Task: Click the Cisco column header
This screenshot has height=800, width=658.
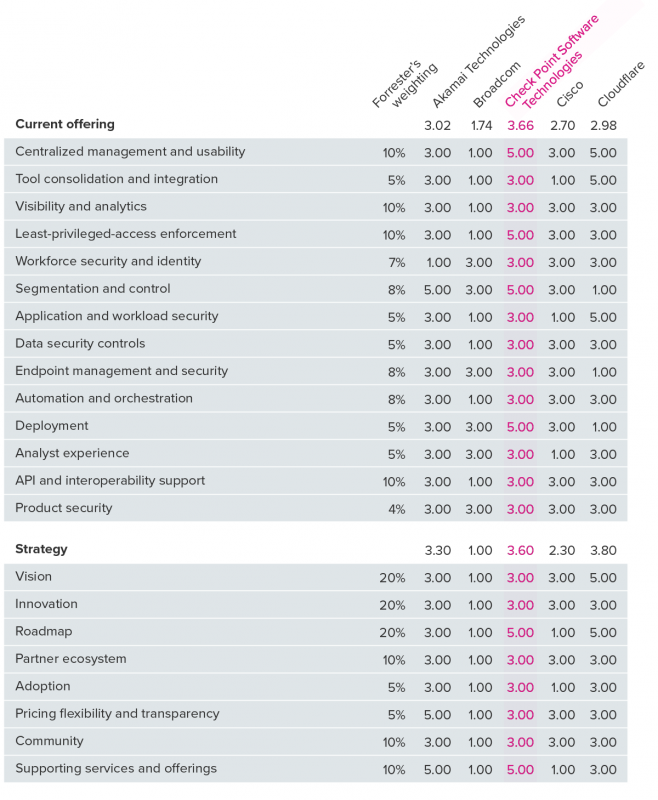Action: (x=569, y=94)
